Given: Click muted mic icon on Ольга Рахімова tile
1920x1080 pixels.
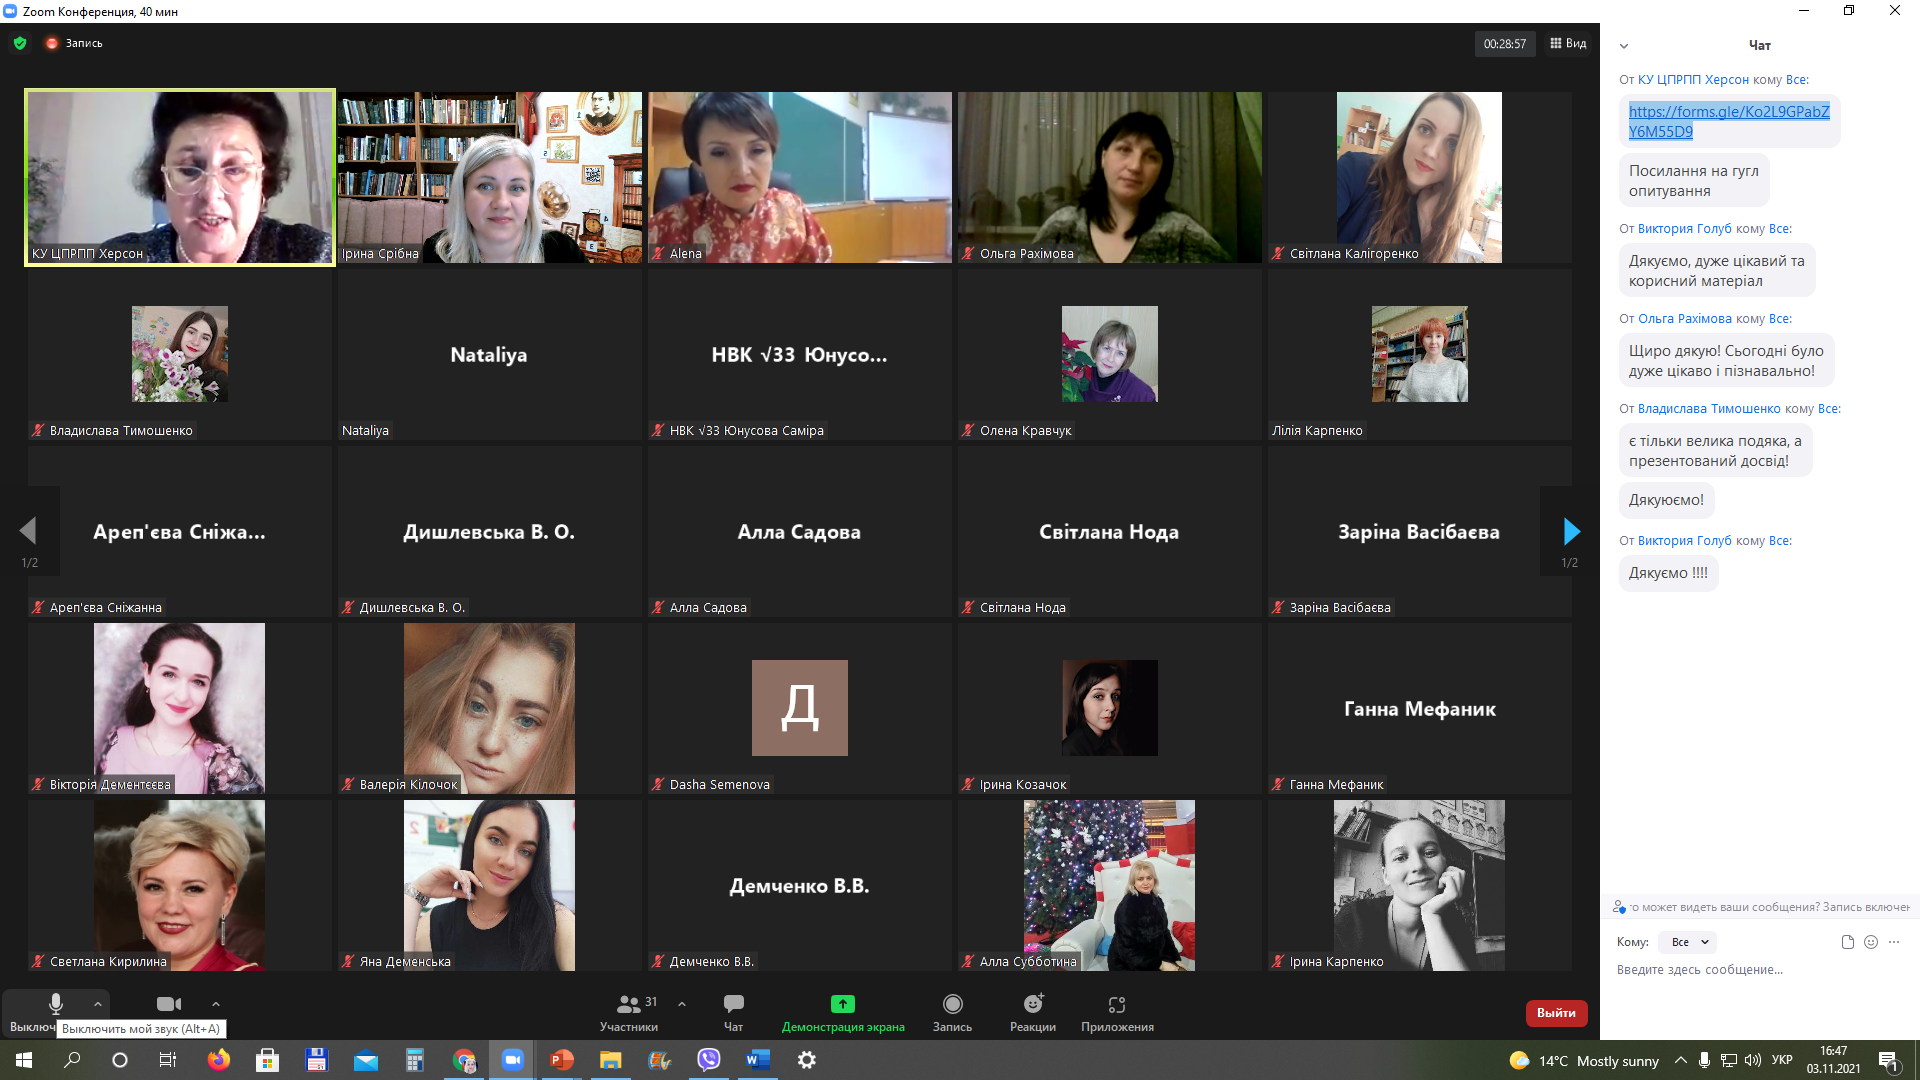Looking at the screenshot, I should pos(968,254).
